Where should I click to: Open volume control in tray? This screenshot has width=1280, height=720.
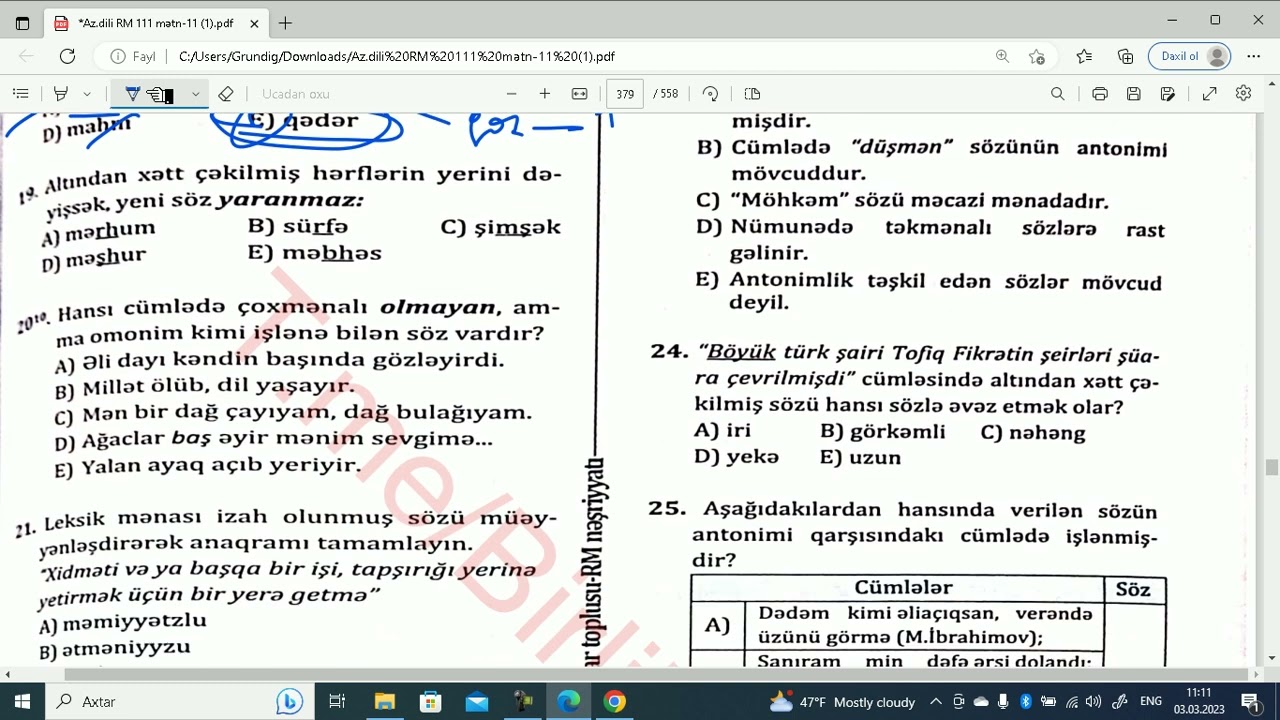click(1092, 702)
